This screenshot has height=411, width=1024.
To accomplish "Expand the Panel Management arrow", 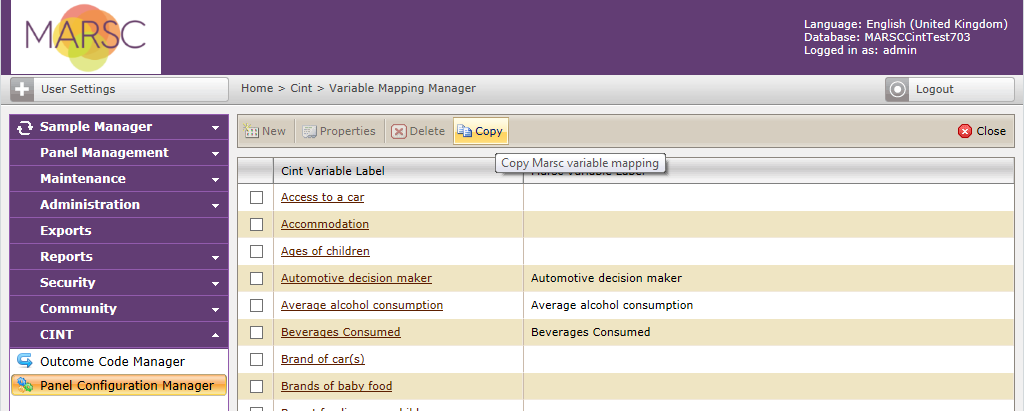I will coord(216,154).
